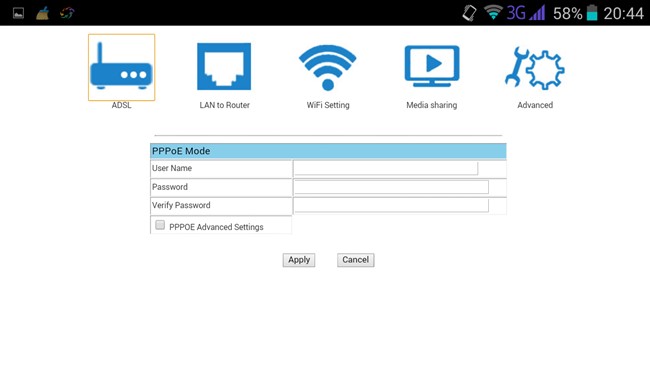Click the Password row label
650x366 pixels.
tap(170, 187)
